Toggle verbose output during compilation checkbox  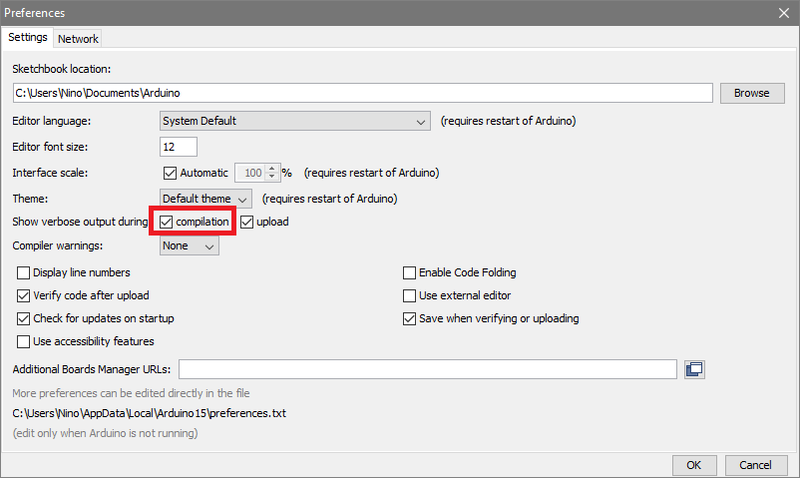pos(168,221)
